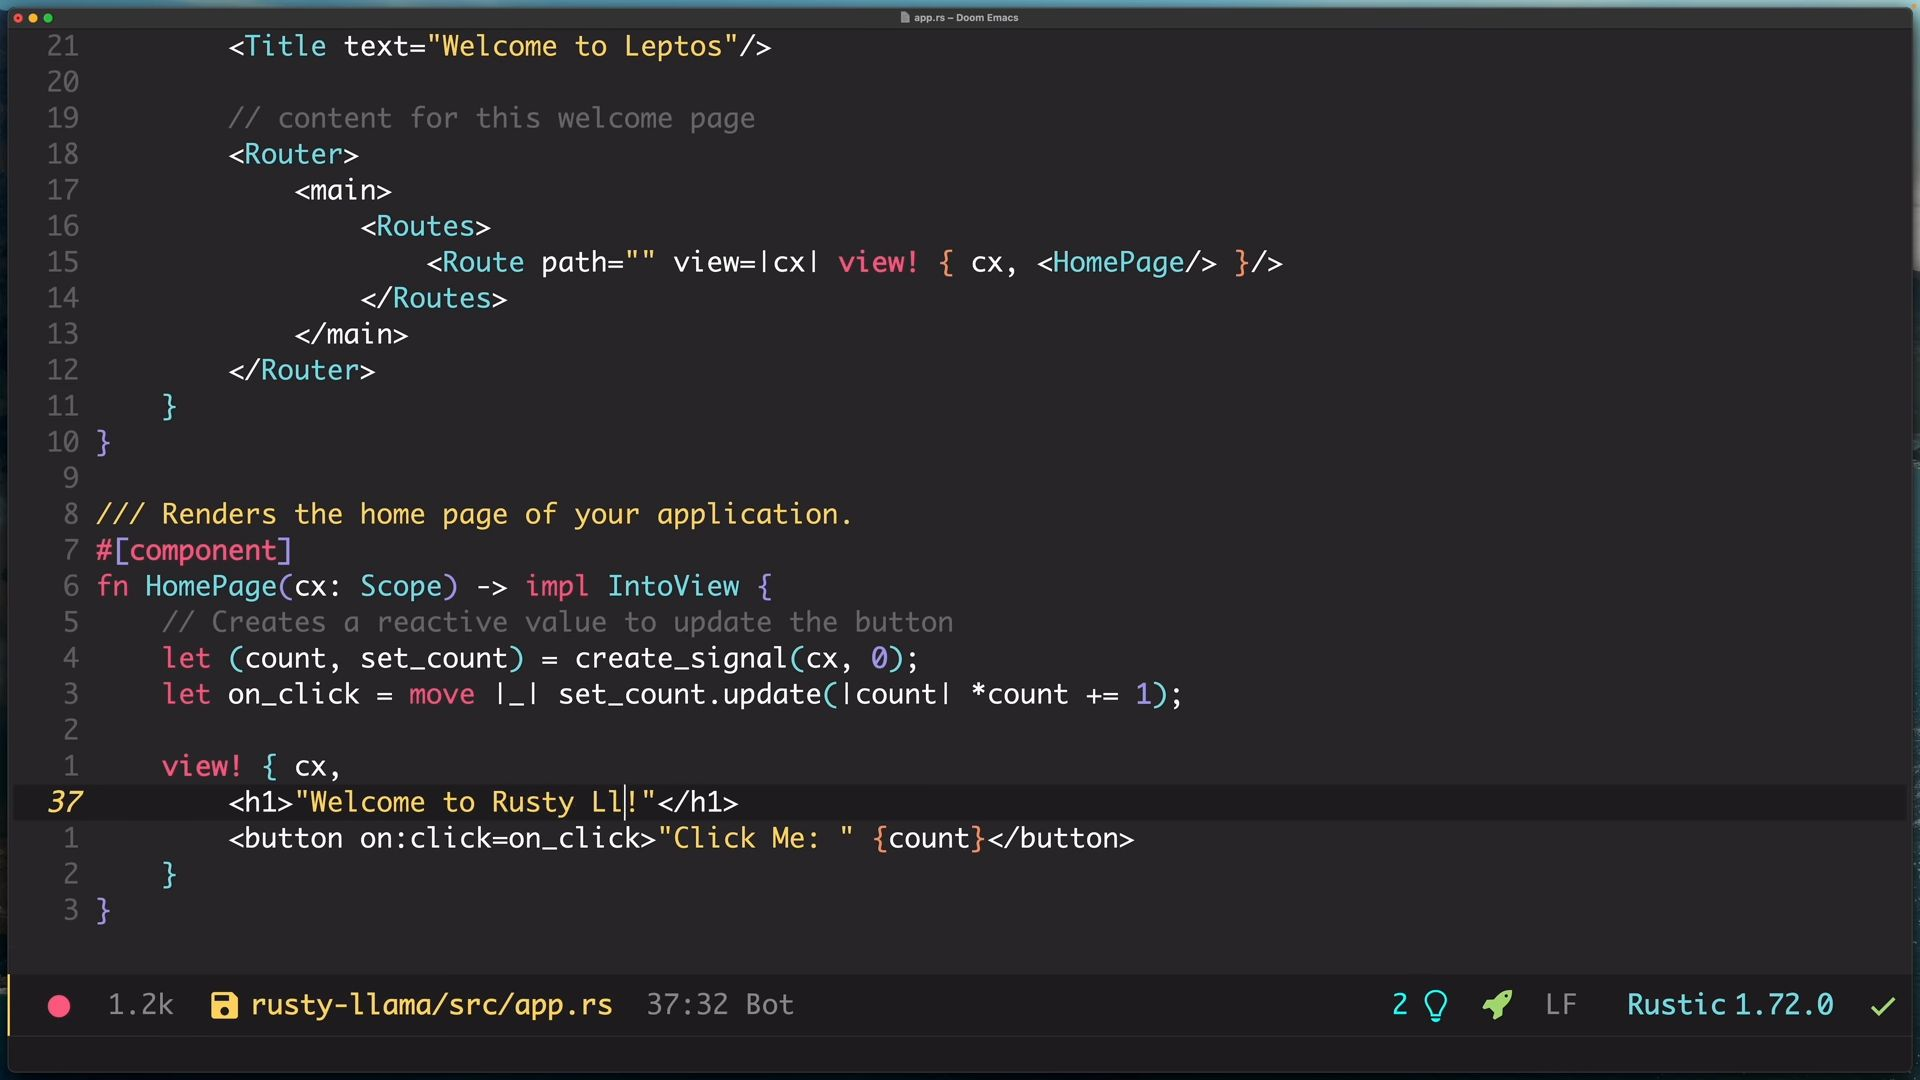Image resolution: width=1920 pixels, height=1080 pixels.
Task: Click the #[component] attribute line
Action: tap(194, 551)
